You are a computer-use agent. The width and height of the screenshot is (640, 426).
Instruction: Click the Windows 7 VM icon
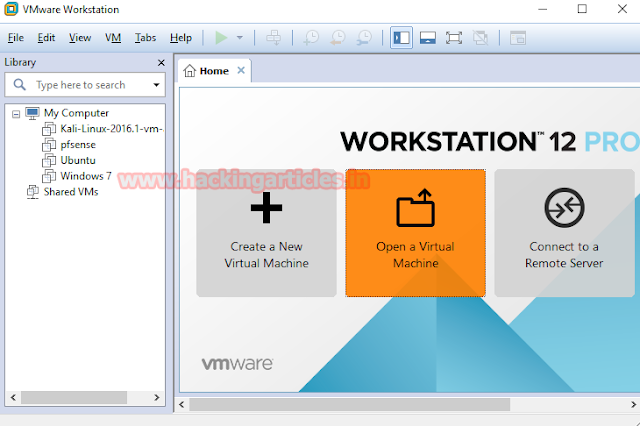(49, 176)
